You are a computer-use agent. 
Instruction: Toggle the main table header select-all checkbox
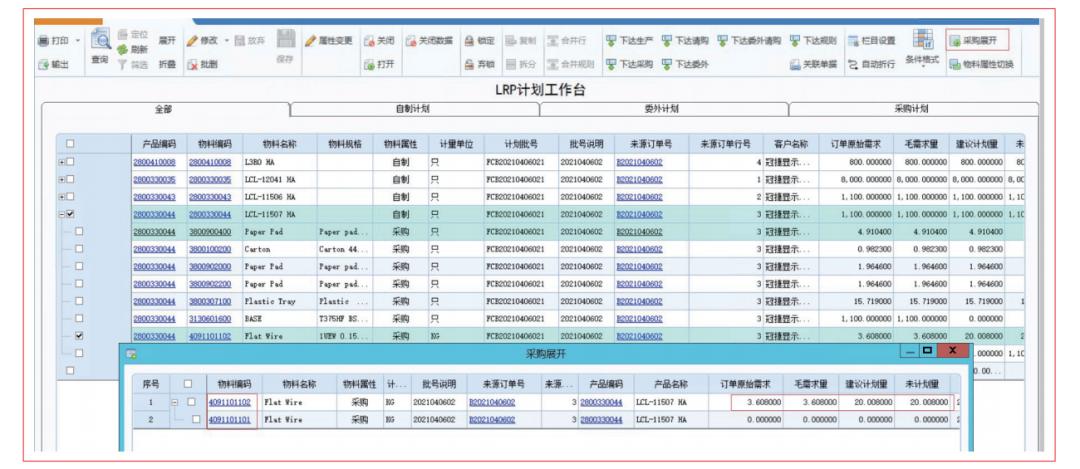tap(70, 144)
